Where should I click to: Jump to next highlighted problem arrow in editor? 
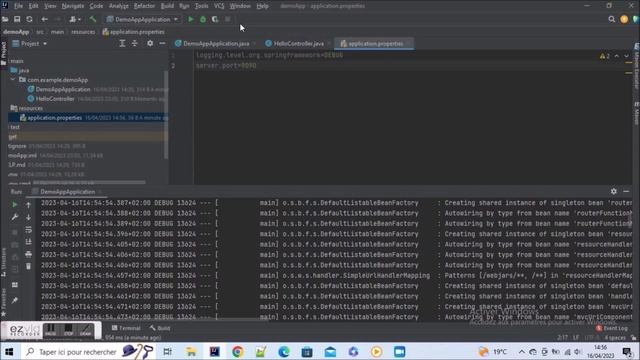click(626, 56)
